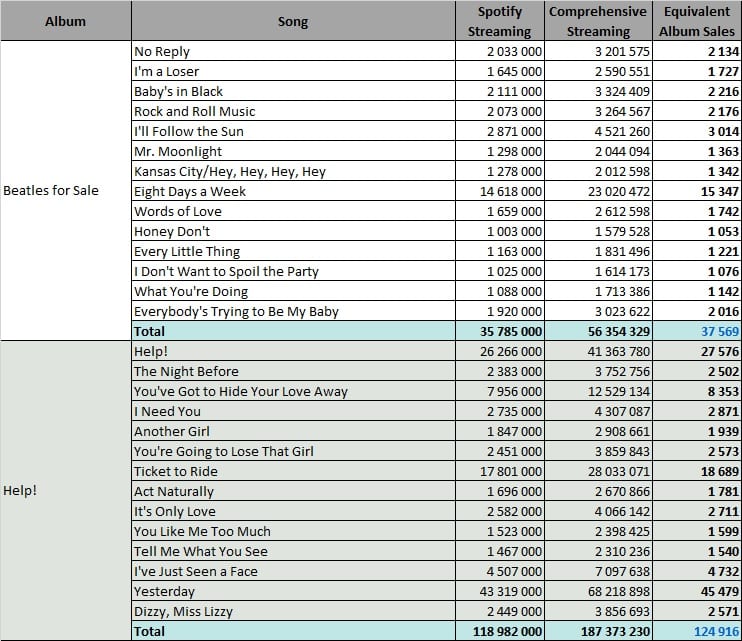Click the No Reply song cell
742x641 pixels.
coord(293,51)
